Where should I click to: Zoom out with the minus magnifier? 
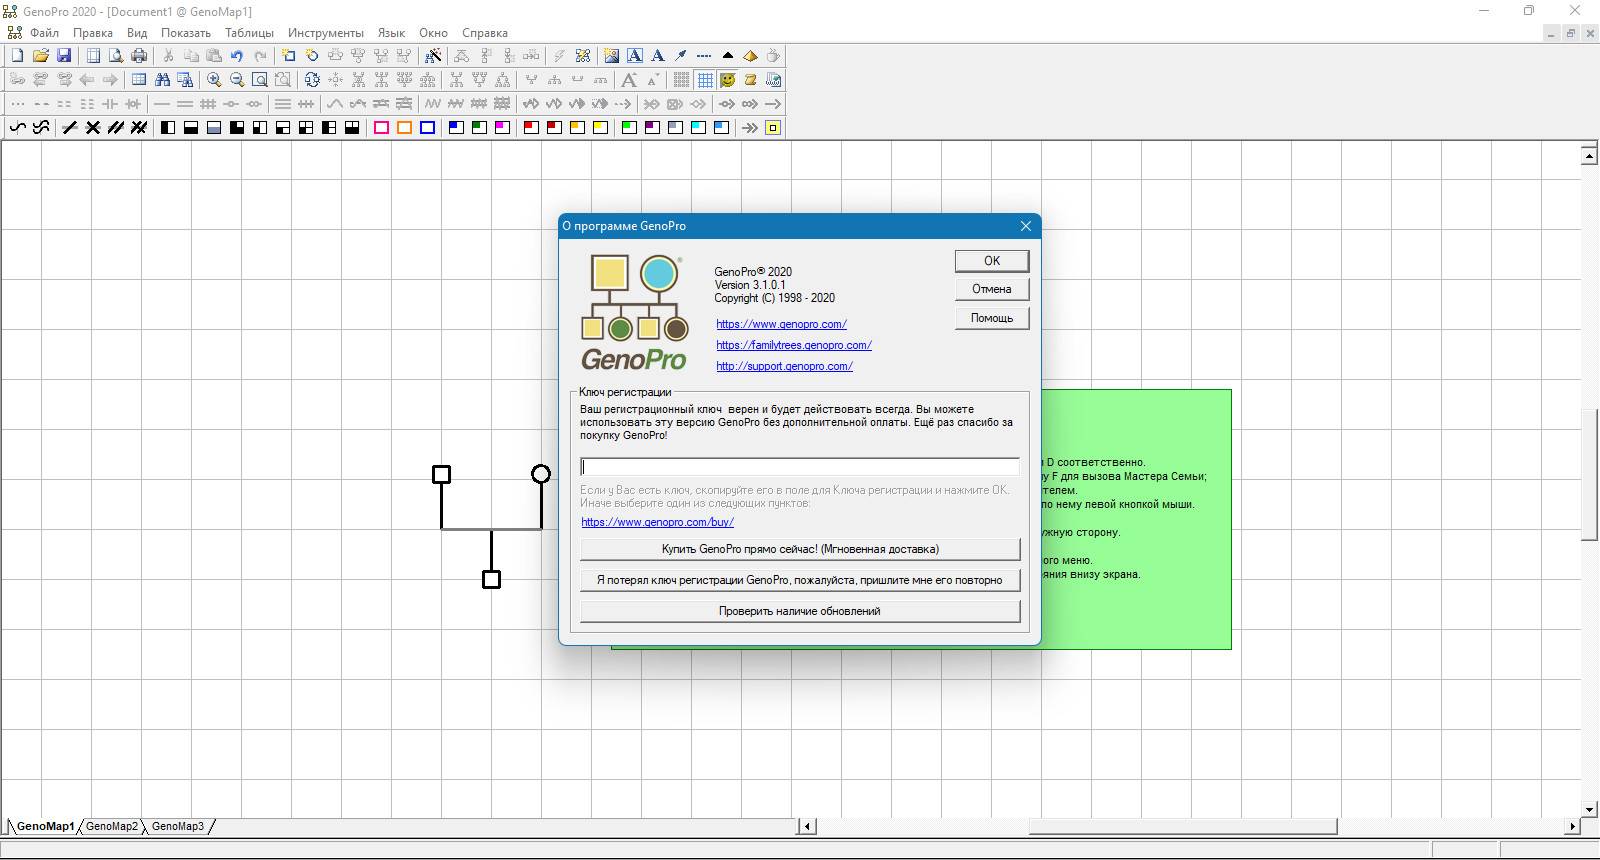[237, 80]
